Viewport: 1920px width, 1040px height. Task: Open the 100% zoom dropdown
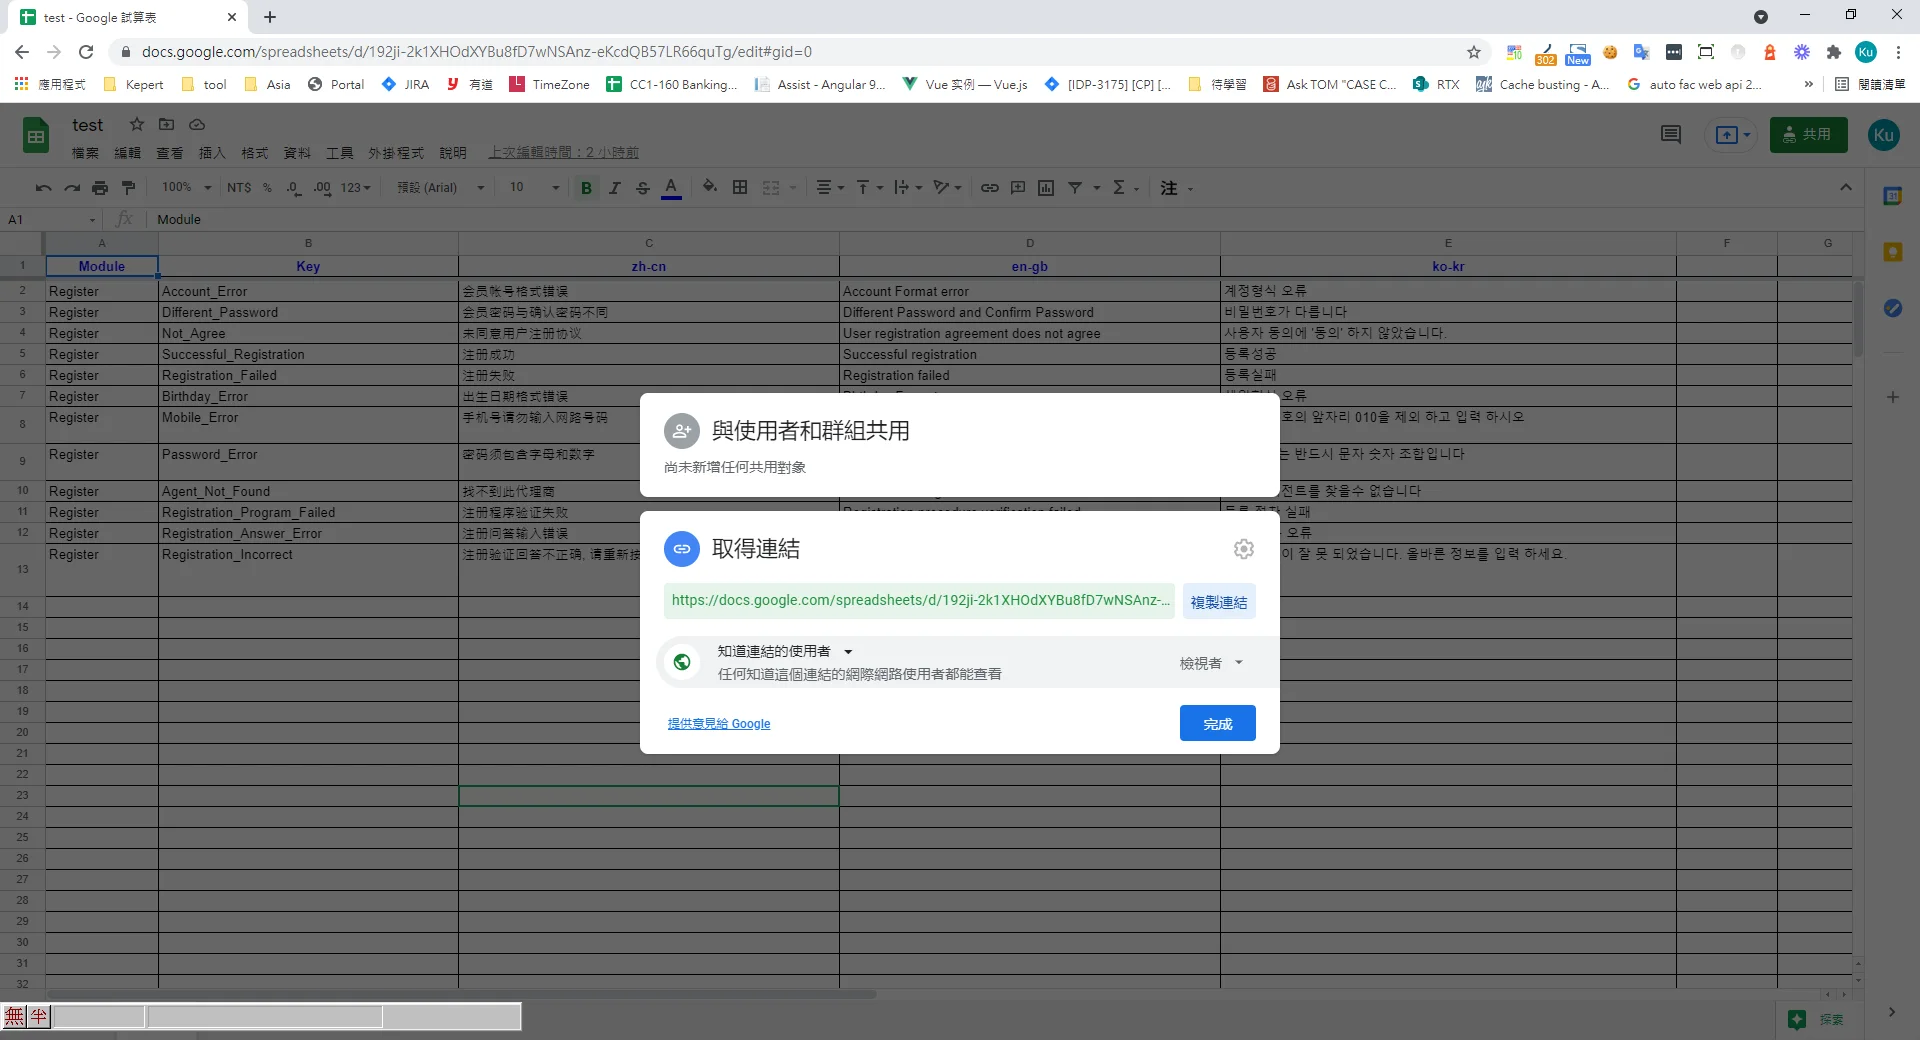(186, 188)
